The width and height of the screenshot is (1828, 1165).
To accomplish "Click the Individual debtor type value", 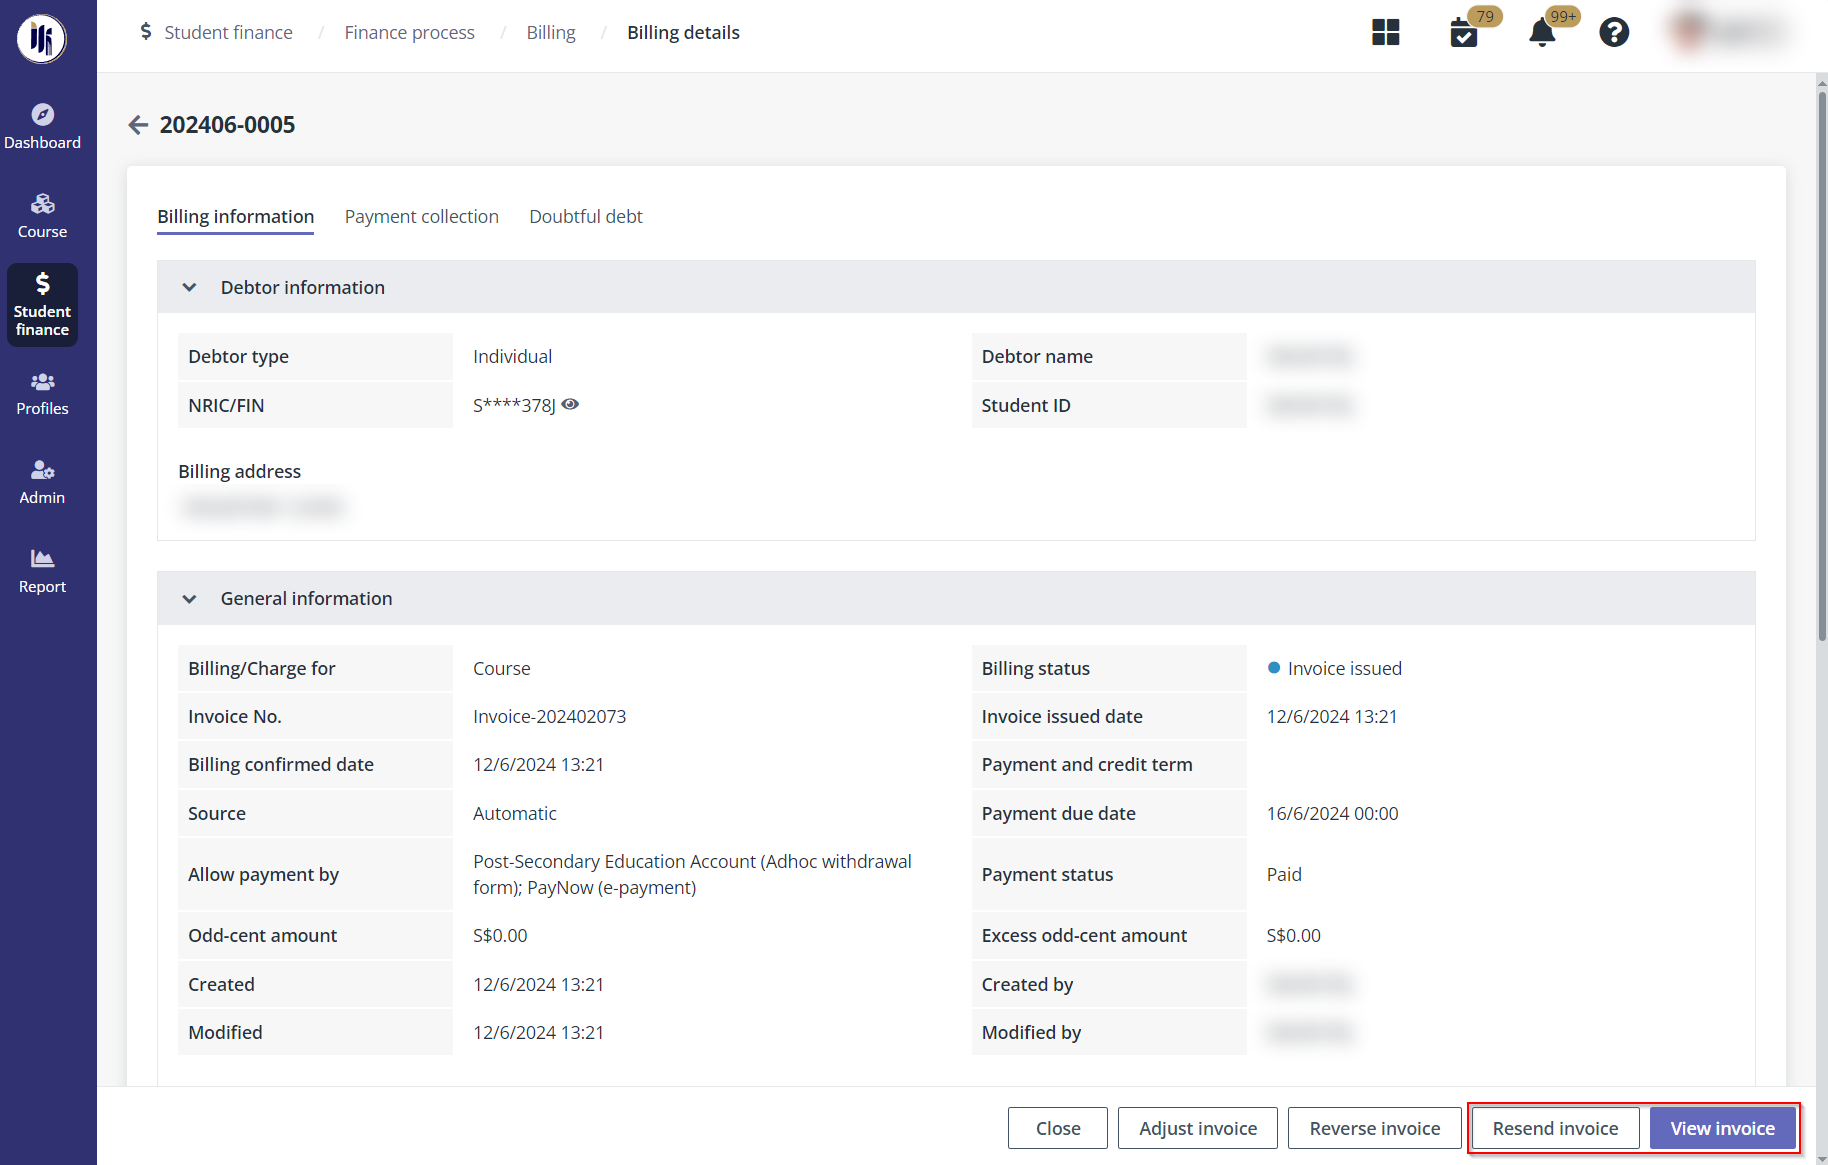I will tap(513, 357).
